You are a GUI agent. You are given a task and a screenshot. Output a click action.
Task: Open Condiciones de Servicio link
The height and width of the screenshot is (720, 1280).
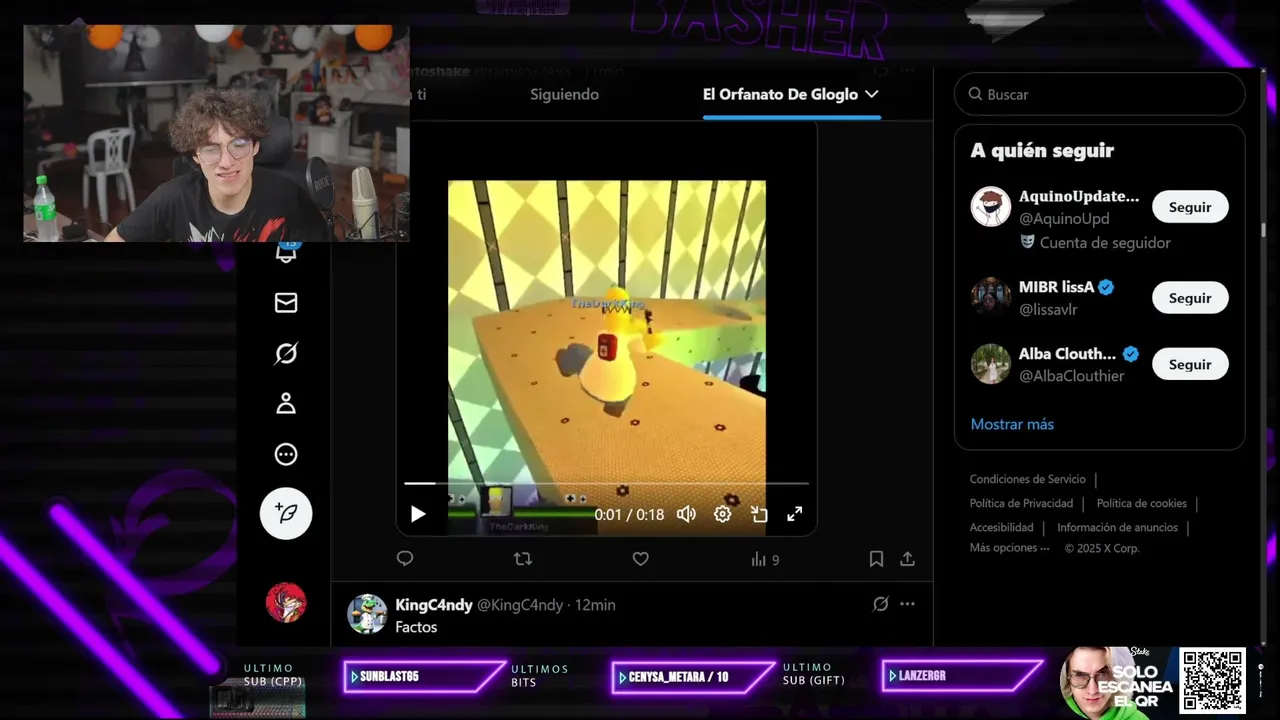pos(1027,479)
